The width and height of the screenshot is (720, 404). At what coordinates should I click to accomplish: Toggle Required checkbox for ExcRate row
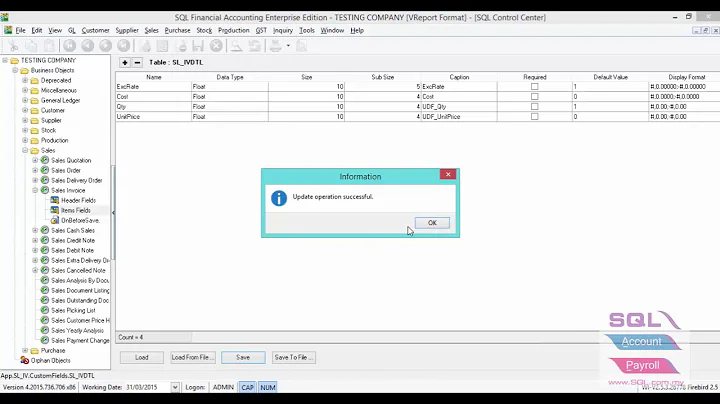point(534,87)
